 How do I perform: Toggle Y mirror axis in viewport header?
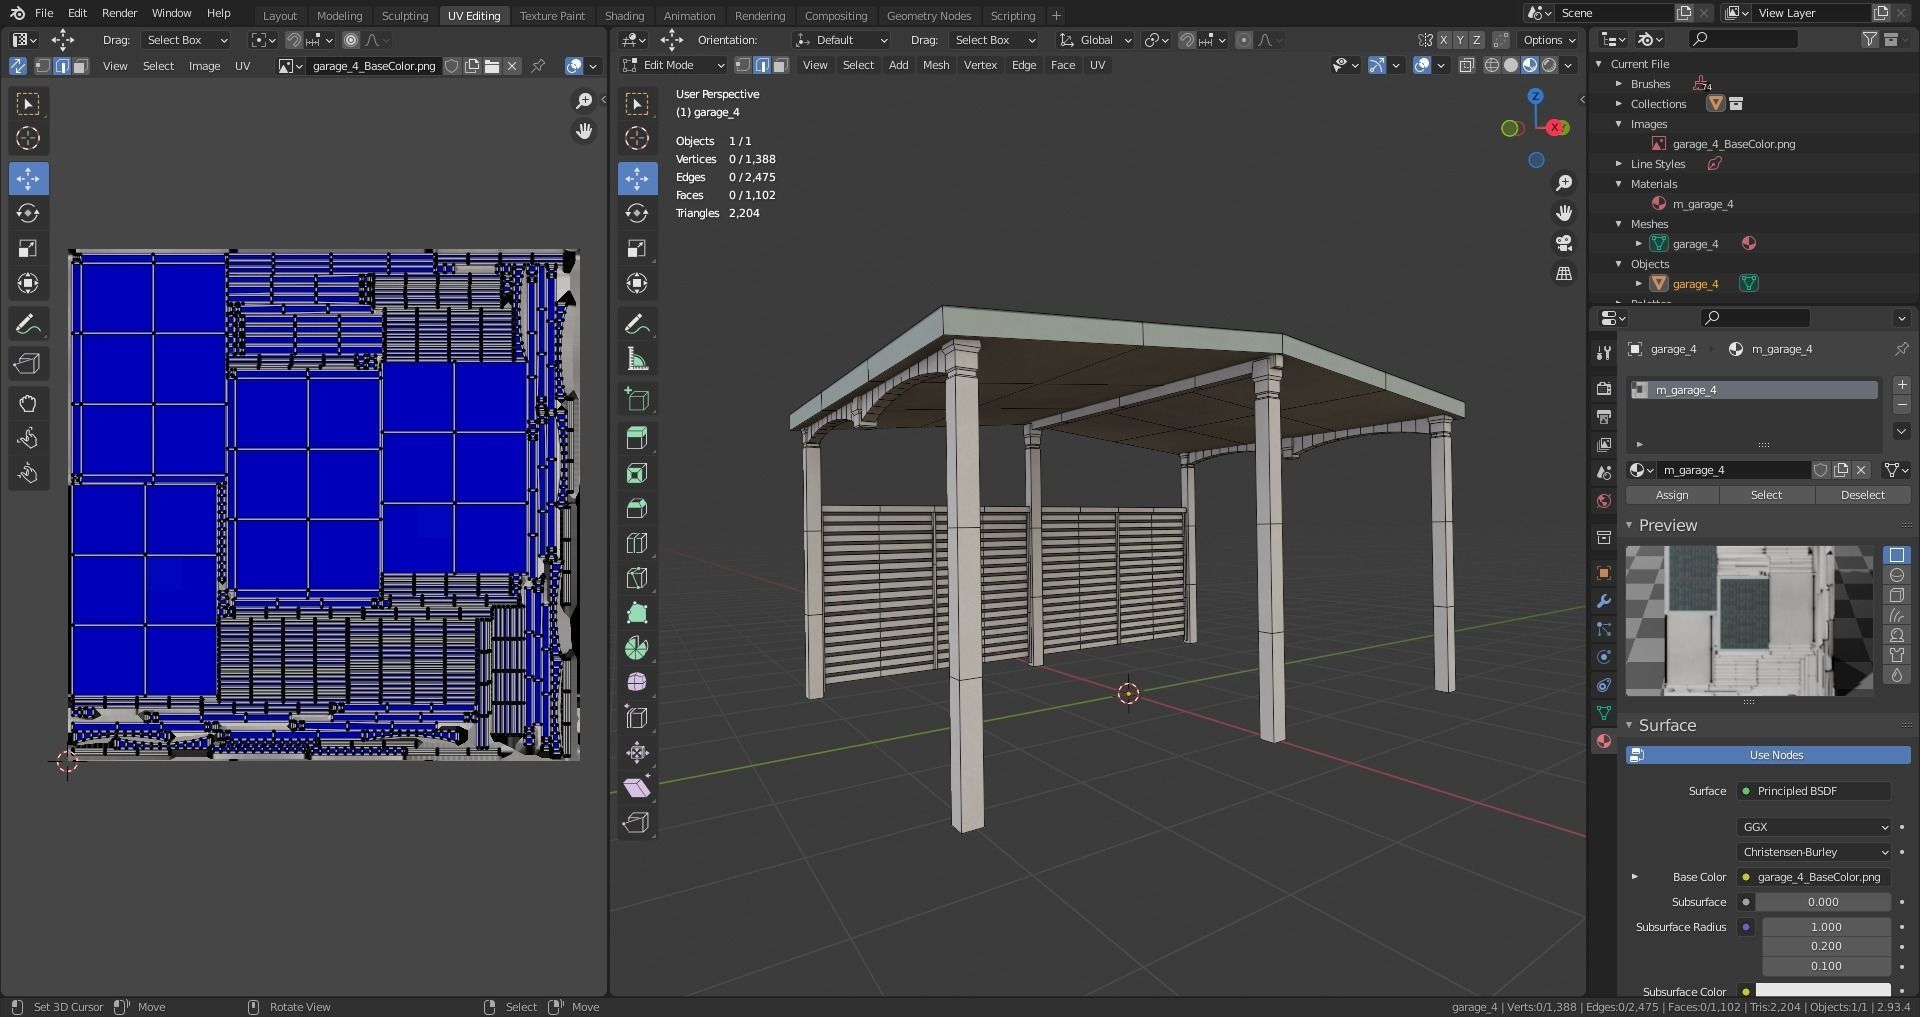pyautogui.click(x=1460, y=40)
